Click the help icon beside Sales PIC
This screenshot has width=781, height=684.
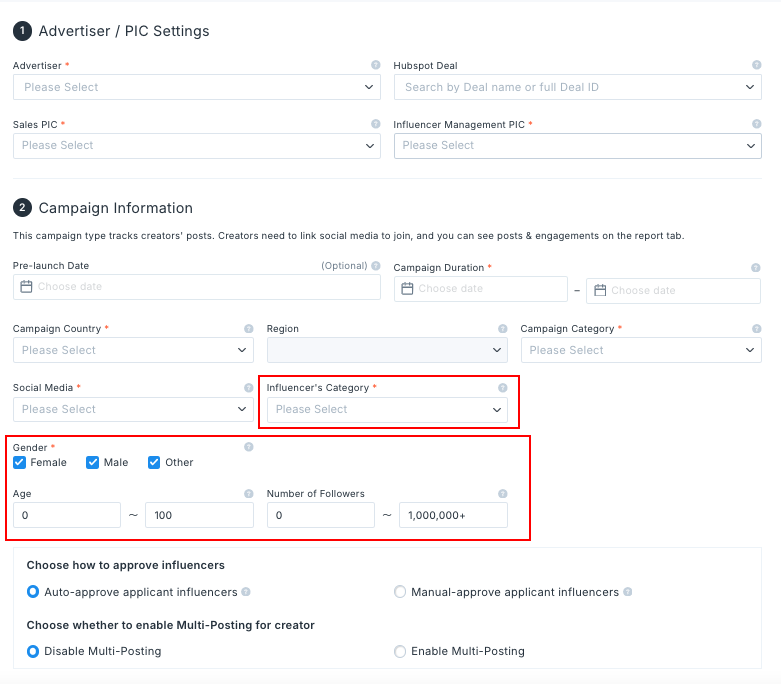point(375,124)
